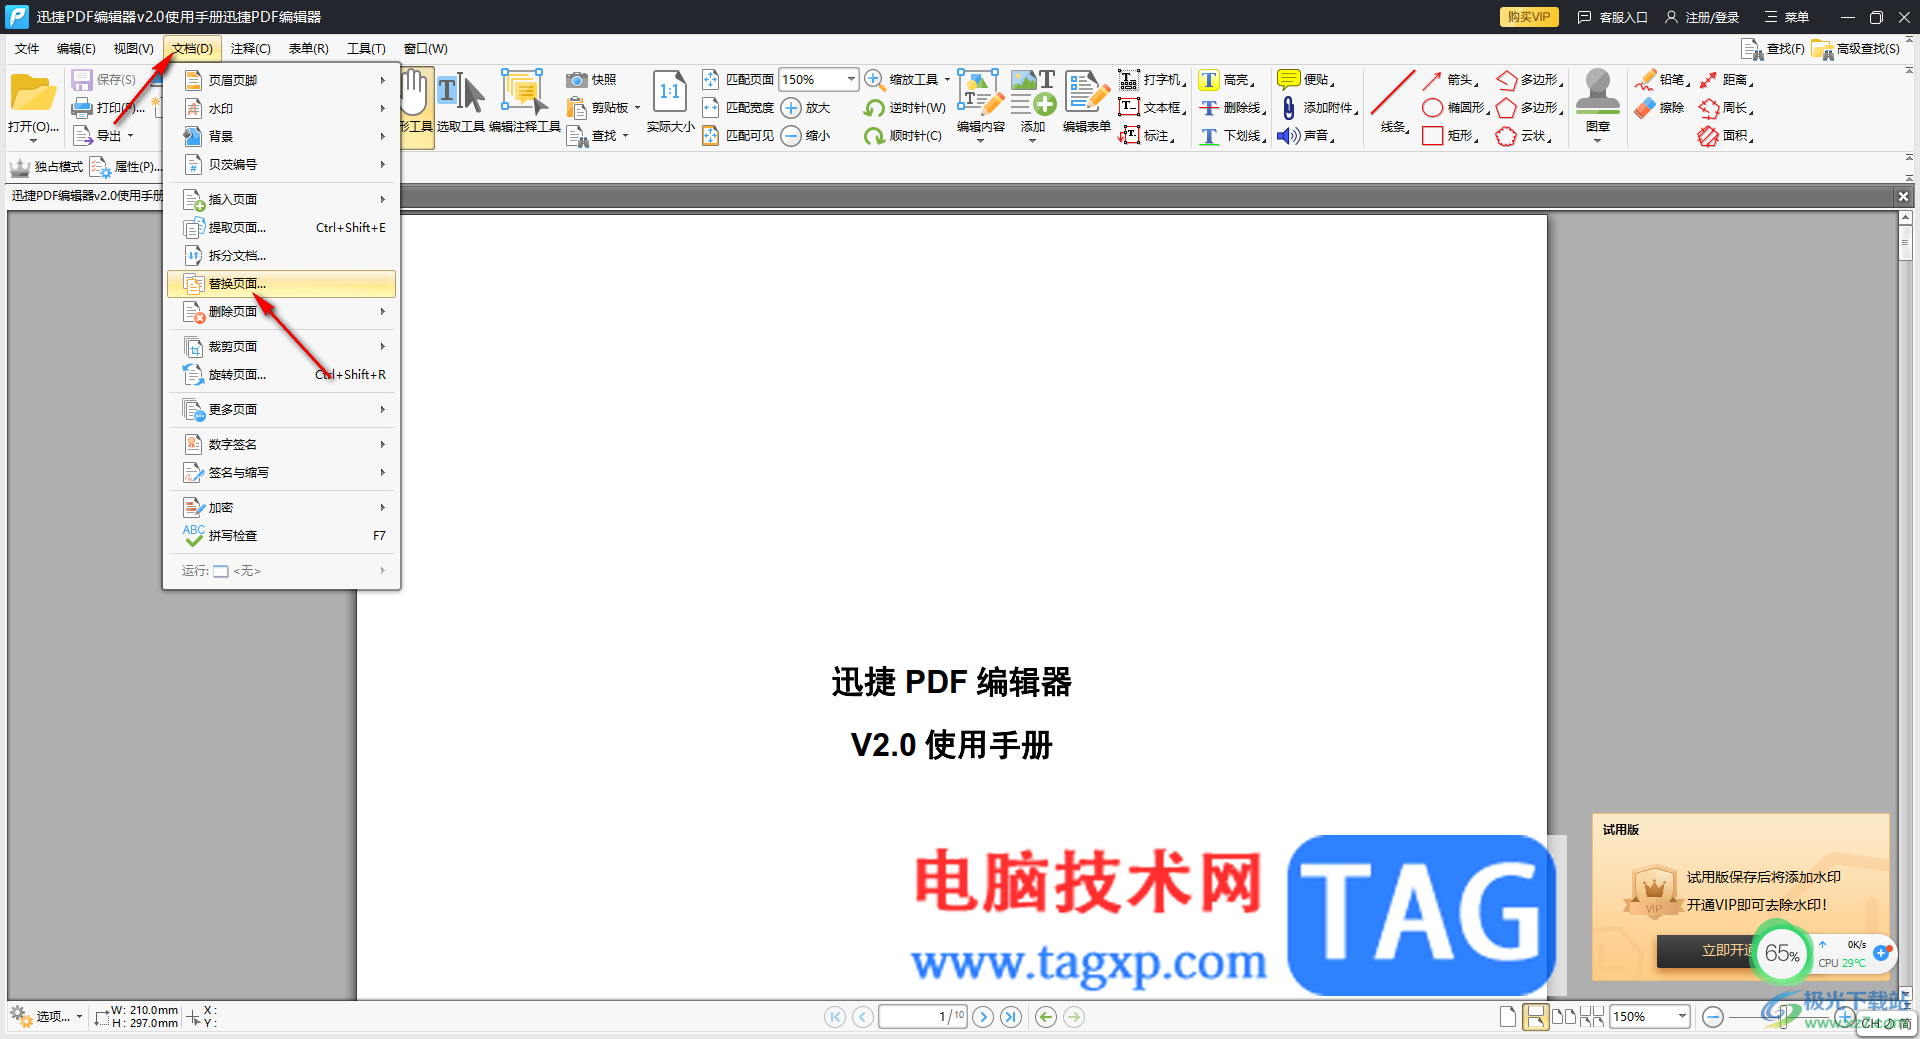
Task: Select the 线条 line drawing tool
Action: (x=1393, y=103)
